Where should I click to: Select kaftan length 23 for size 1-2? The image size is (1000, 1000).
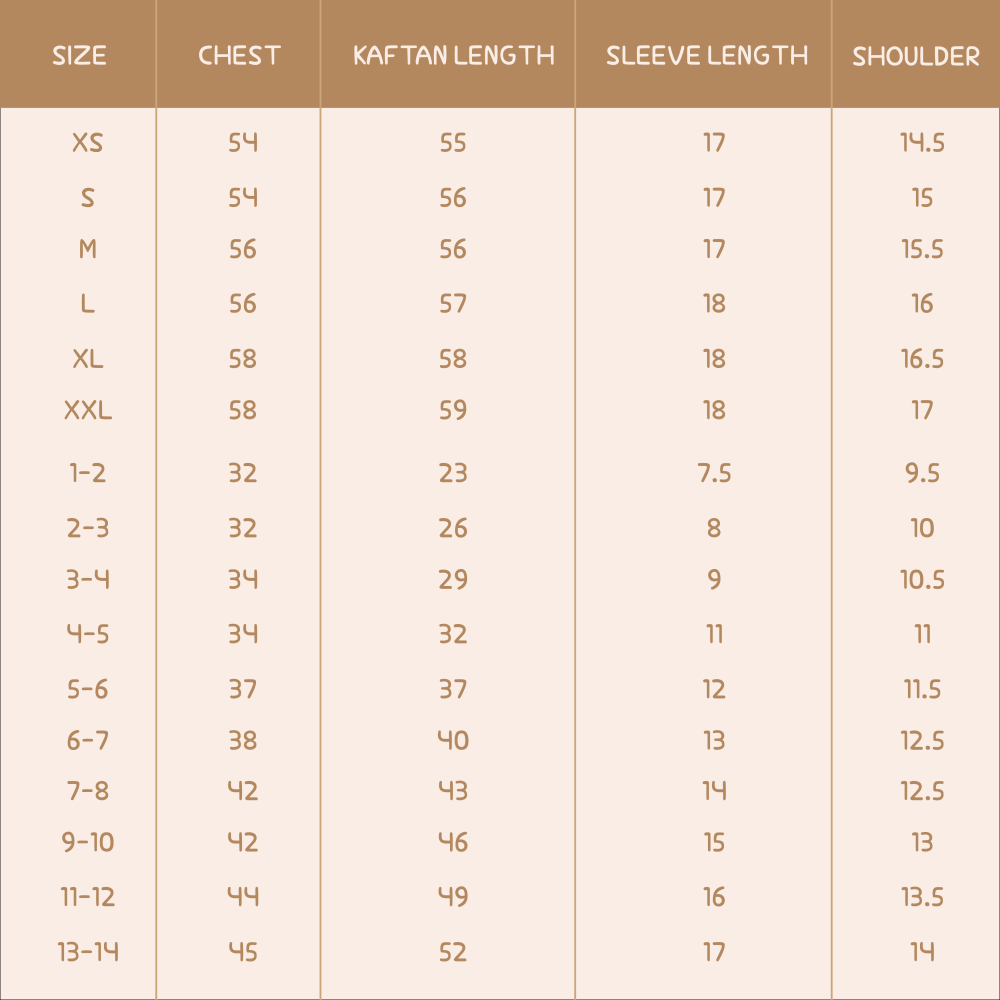[453, 473]
